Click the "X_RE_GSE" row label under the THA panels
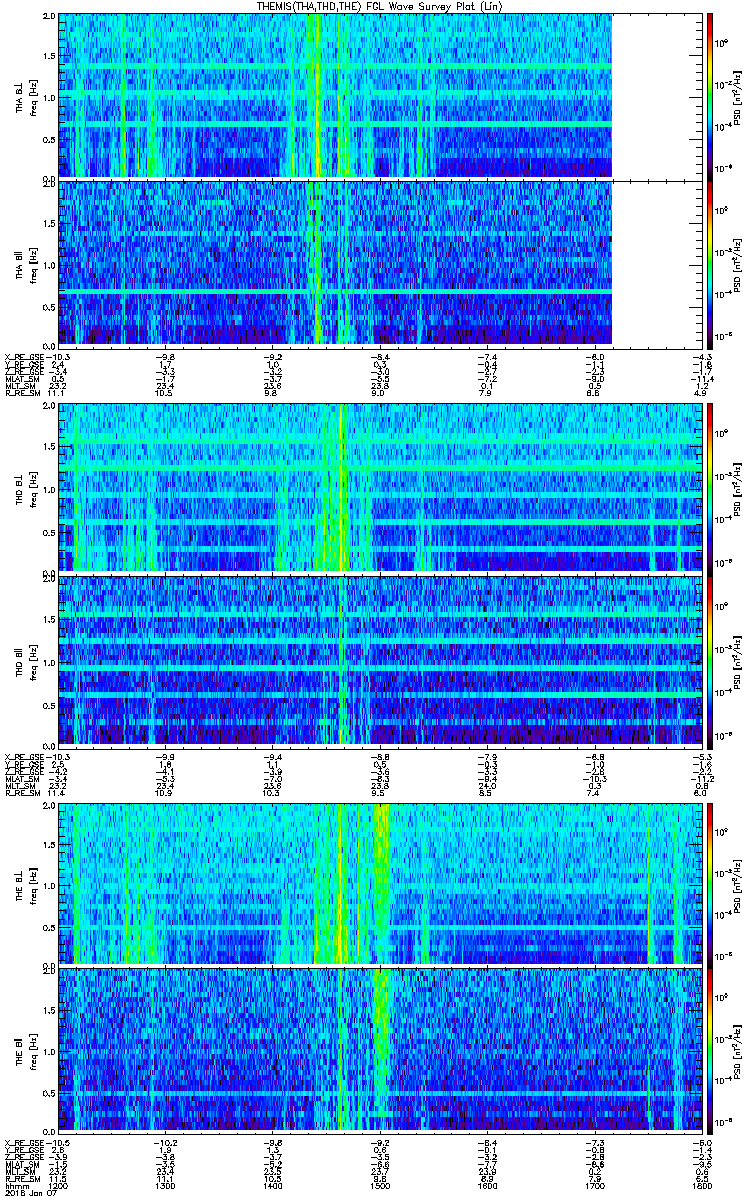Image resolution: width=750 pixels, height=1200 pixels. point(22,356)
